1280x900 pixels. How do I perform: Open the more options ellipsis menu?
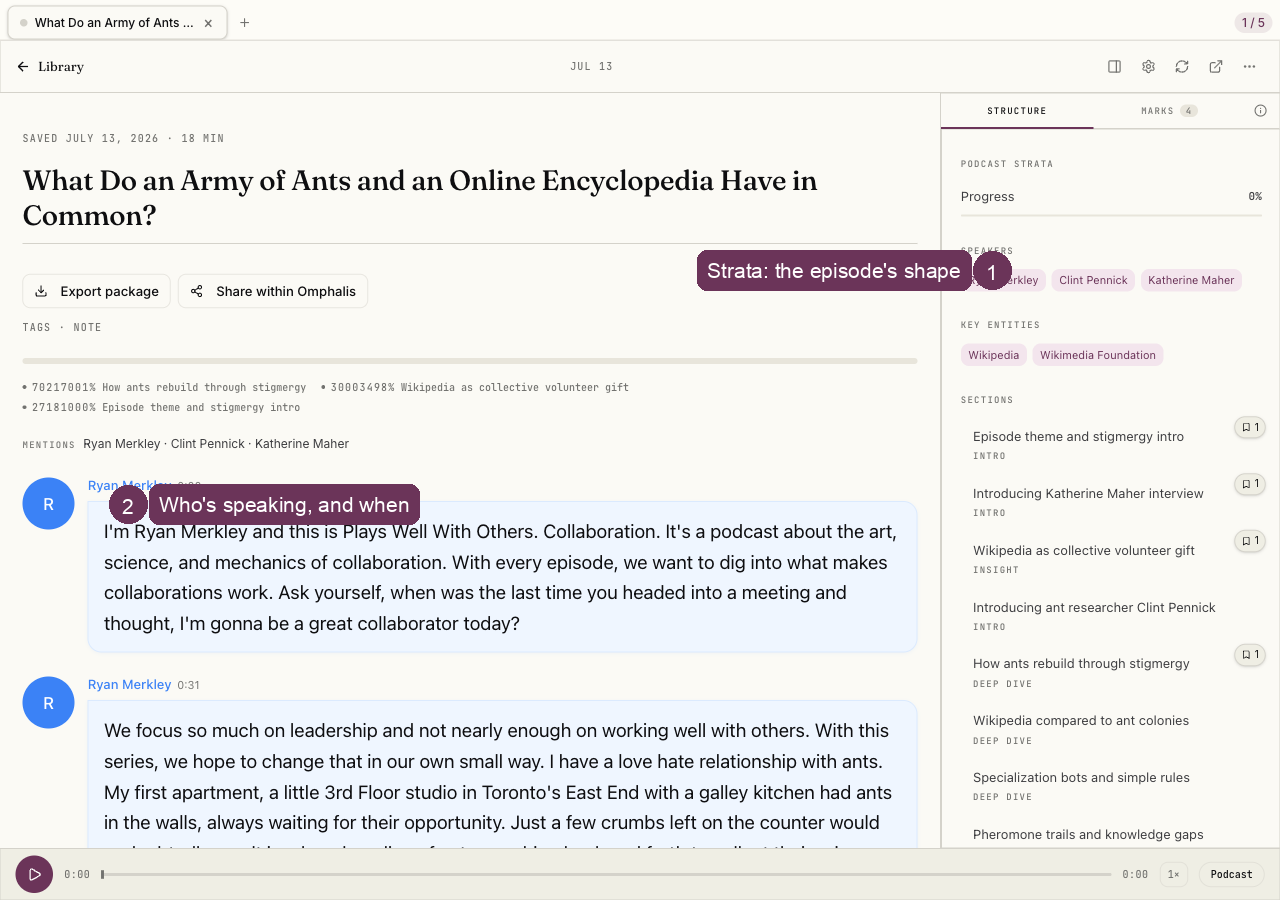pyautogui.click(x=1250, y=67)
